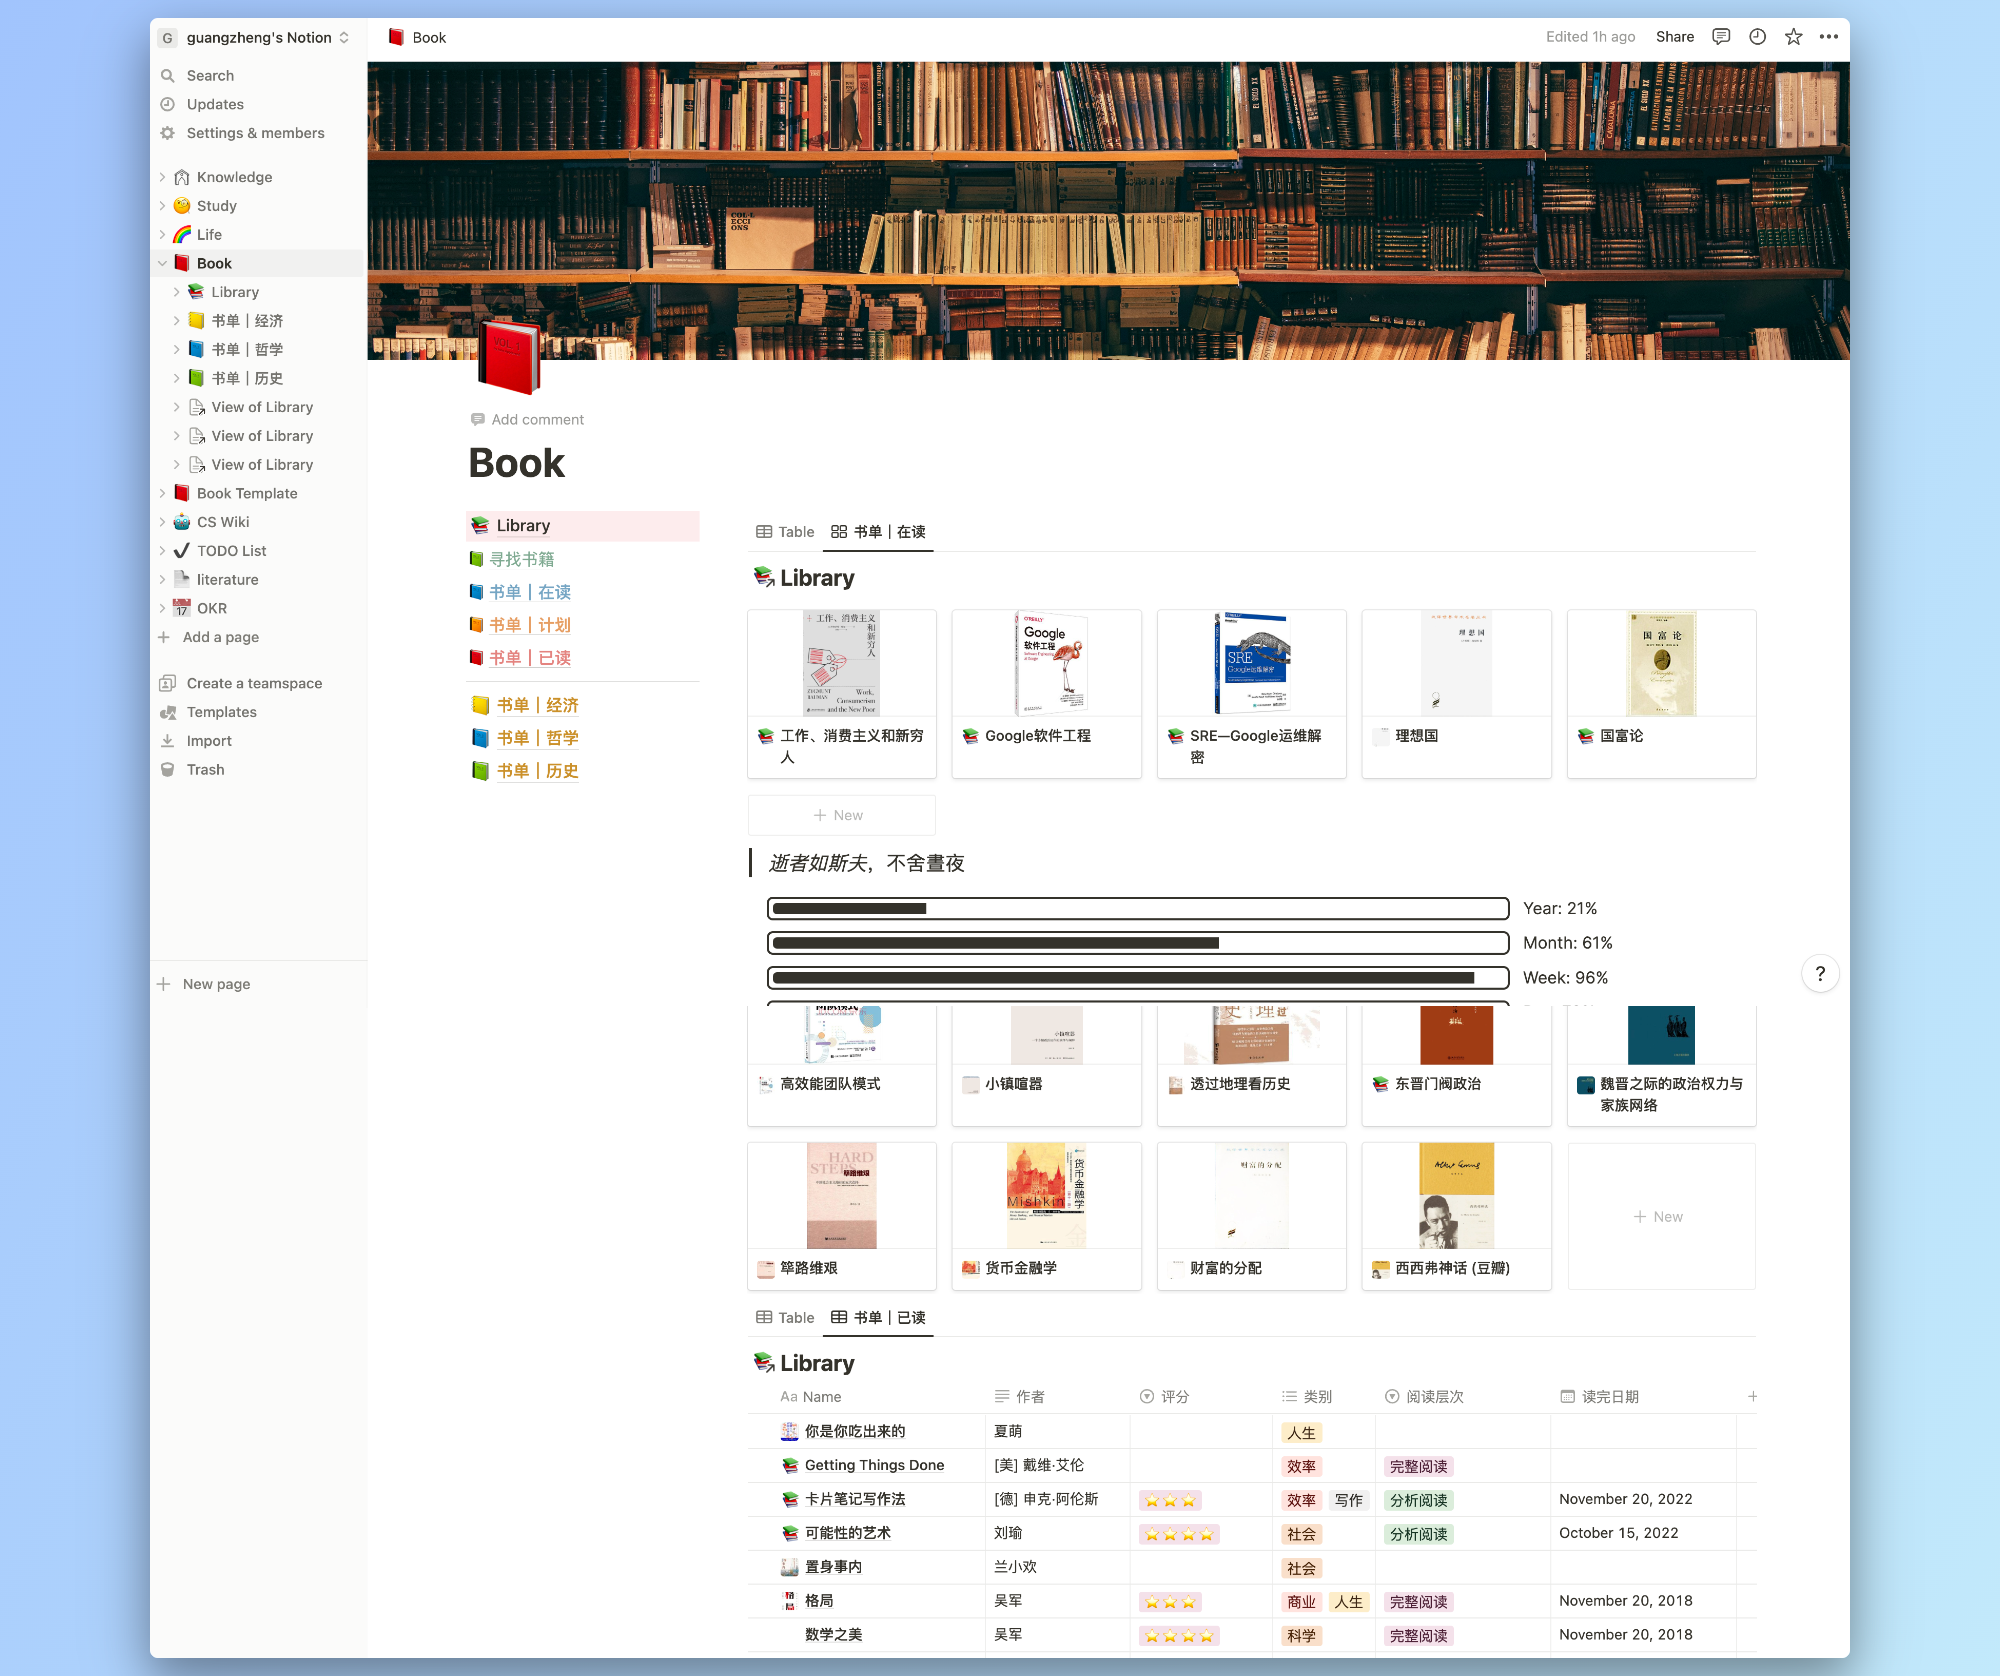
Task: Star this page as favorite
Action: pos(1793,37)
